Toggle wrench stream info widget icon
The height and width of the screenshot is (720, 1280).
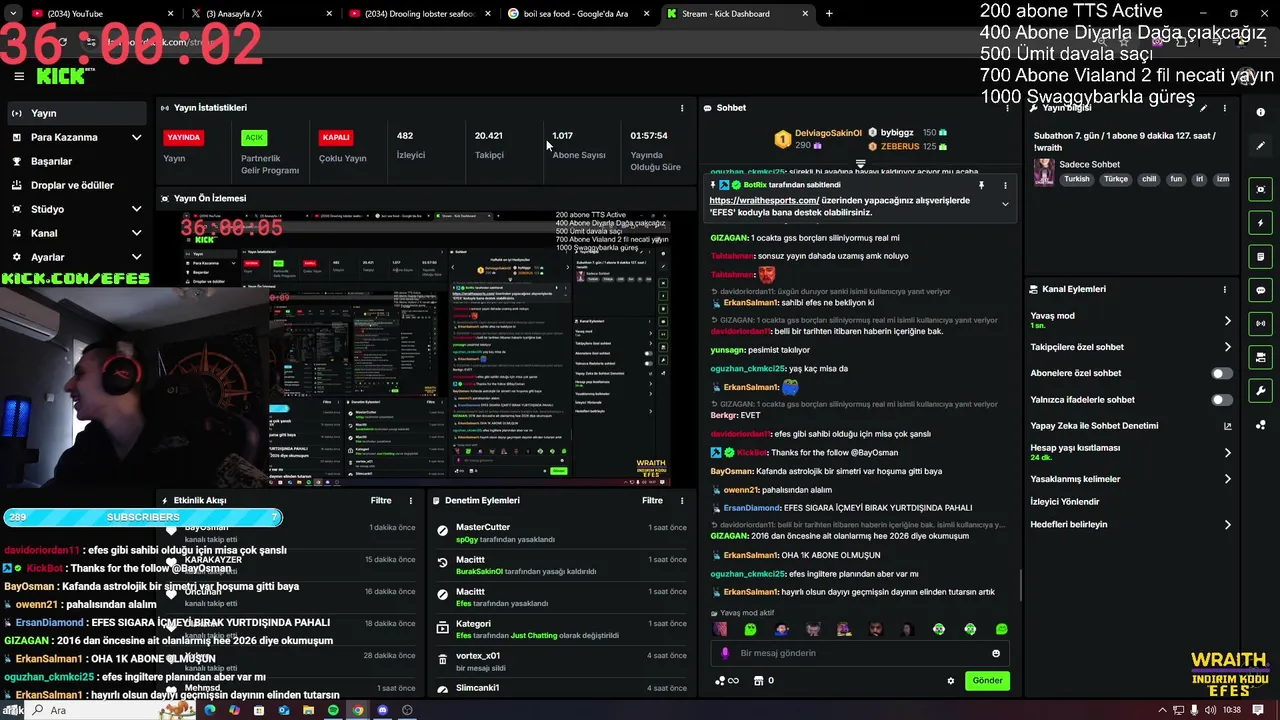tap(1260, 391)
